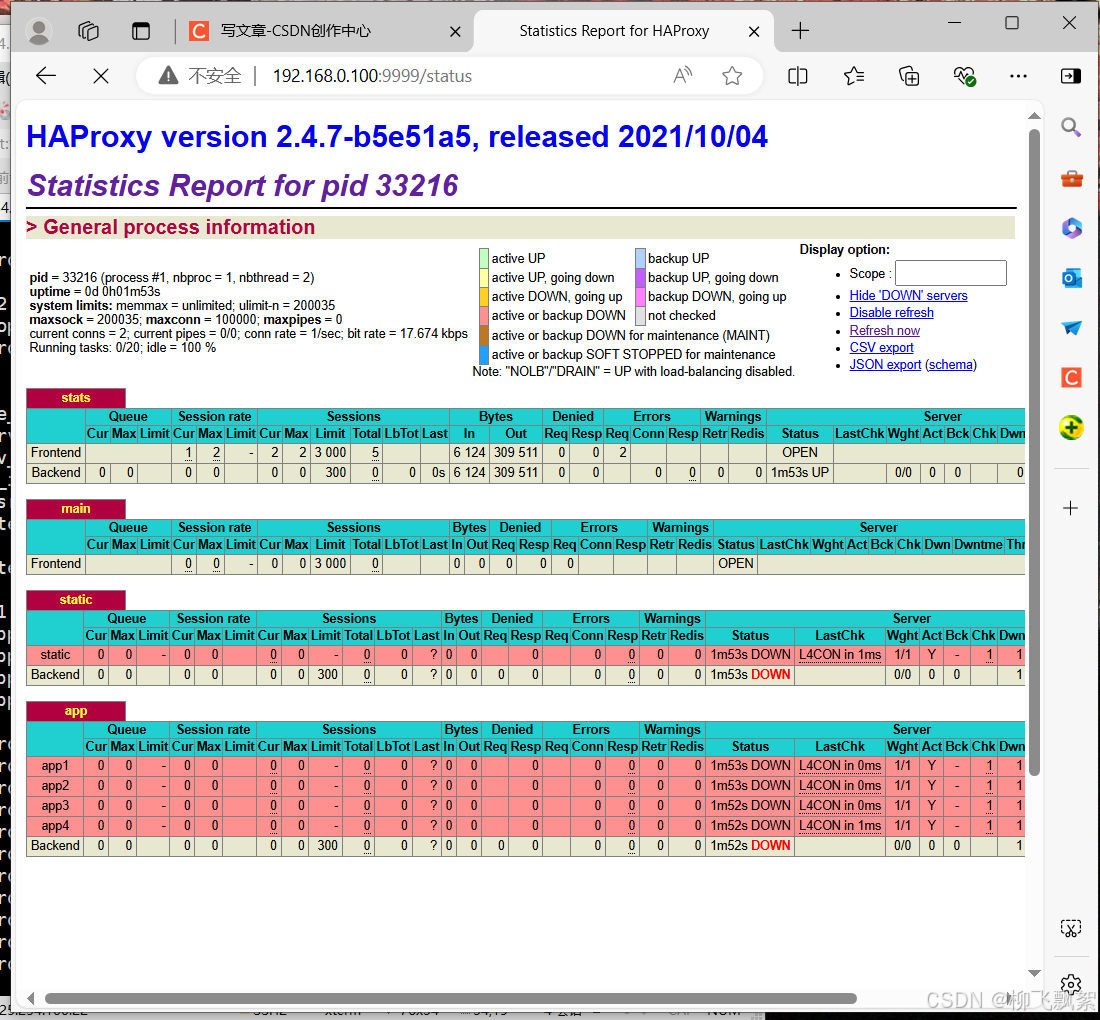Image resolution: width=1100 pixels, height=1020 pixels.
Task: Click the Refresh now link
Action: (884, 330)
